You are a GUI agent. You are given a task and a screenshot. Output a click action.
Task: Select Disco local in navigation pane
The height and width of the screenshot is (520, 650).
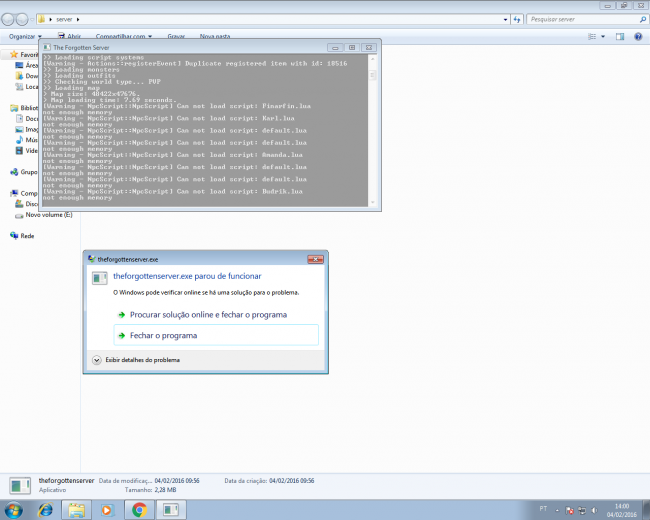pyautogui.click(x=27, y=204)
